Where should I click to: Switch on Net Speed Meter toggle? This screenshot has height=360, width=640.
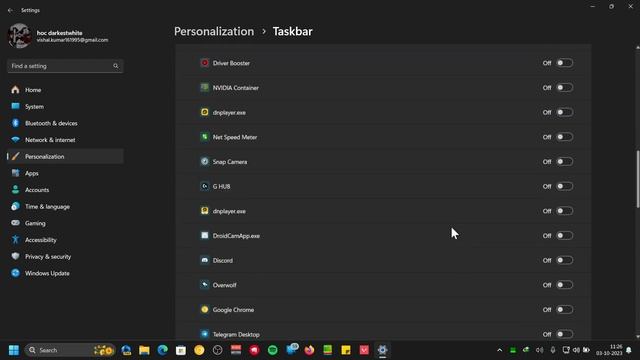point(565,137)
